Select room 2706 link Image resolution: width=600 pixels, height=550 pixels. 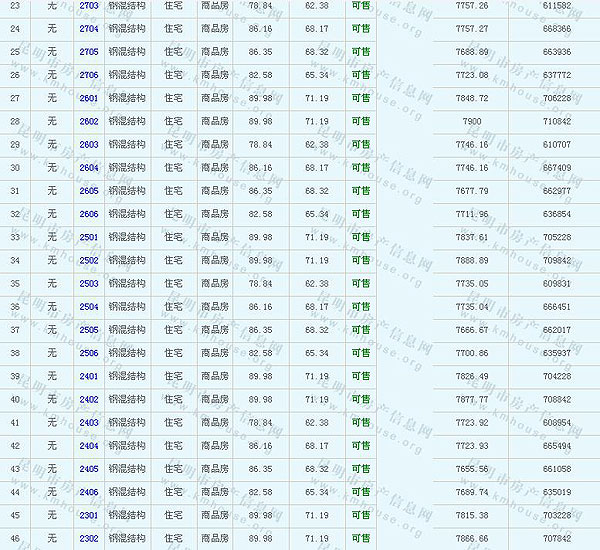coord(88,75)
